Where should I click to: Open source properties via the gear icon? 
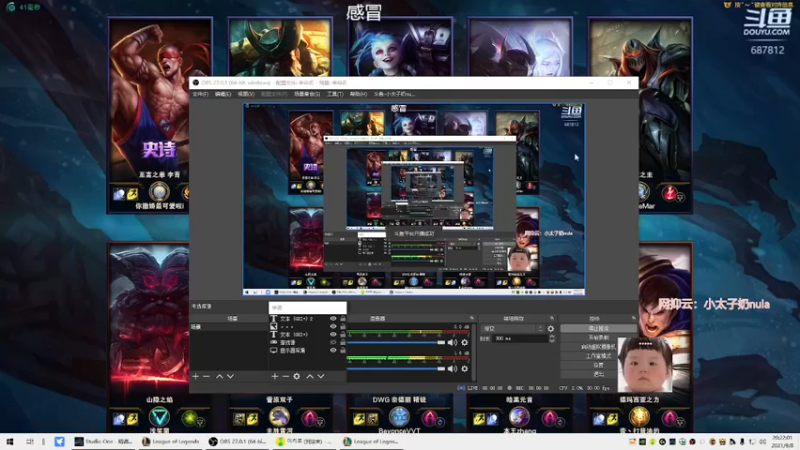[x=297, y=376]
